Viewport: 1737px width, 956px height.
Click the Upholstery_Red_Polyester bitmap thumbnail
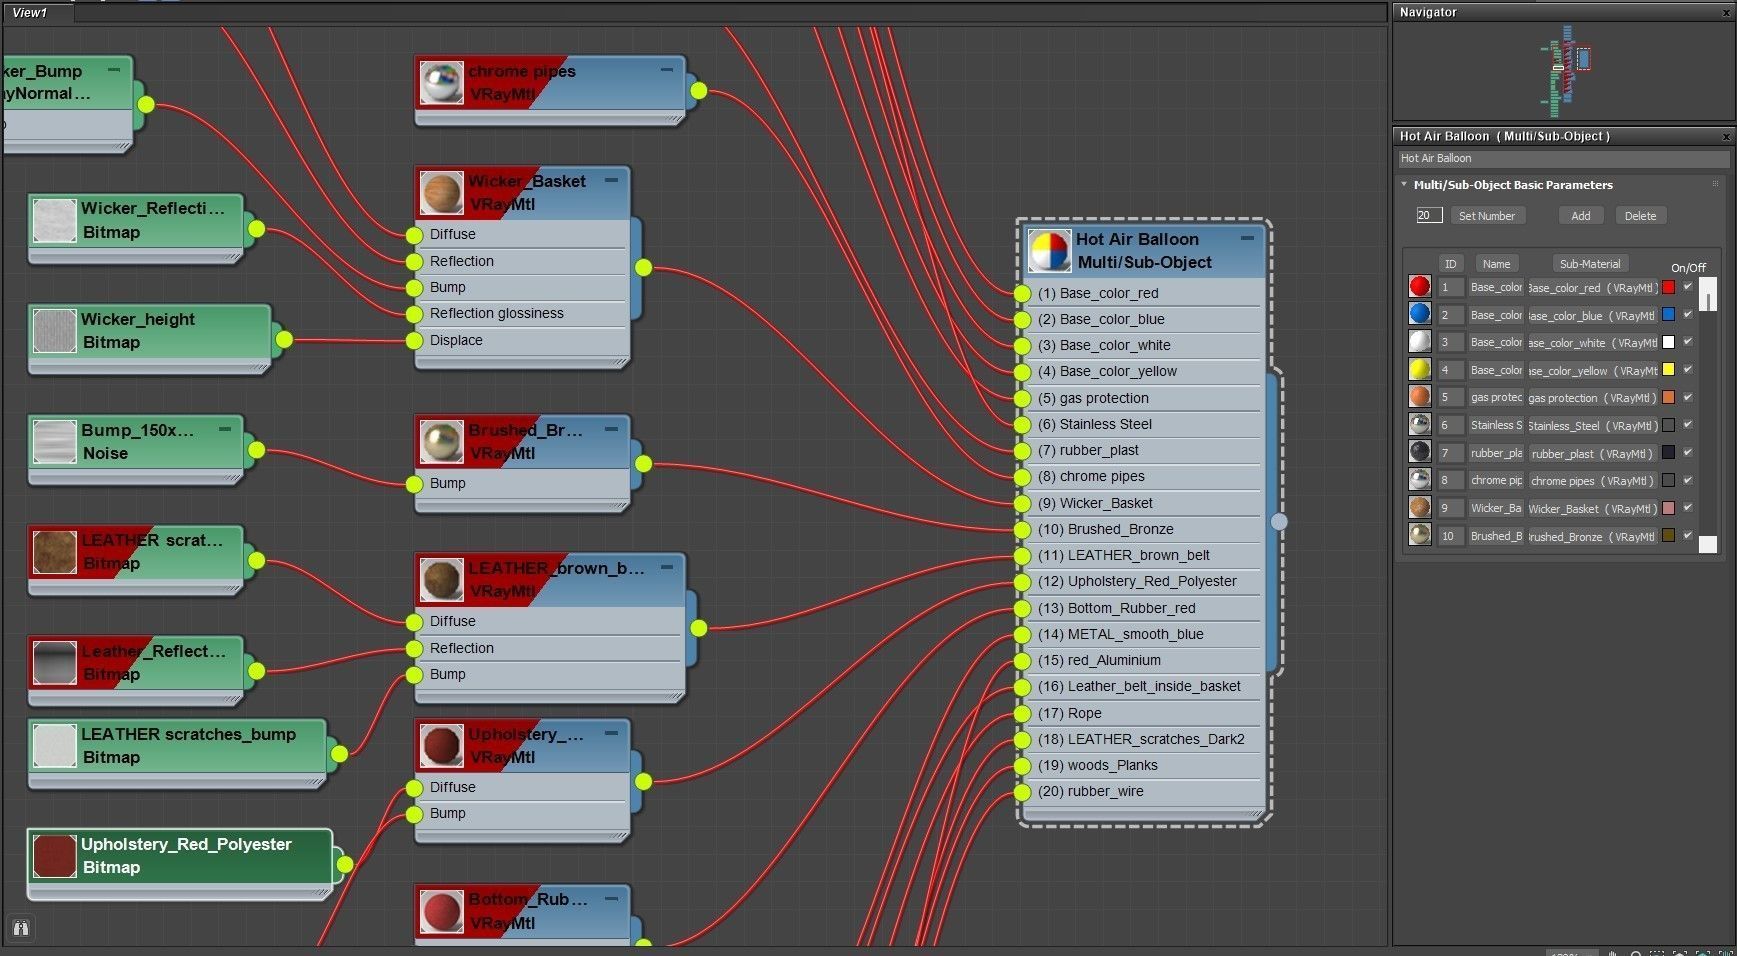click(x=54, y=856)
